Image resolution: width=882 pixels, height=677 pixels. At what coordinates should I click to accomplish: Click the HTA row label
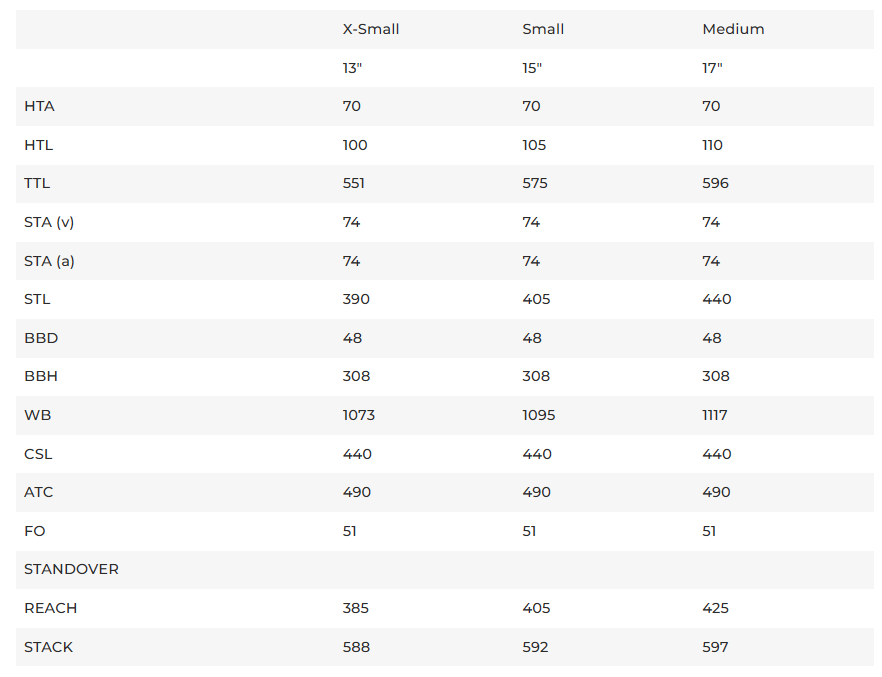39,106
